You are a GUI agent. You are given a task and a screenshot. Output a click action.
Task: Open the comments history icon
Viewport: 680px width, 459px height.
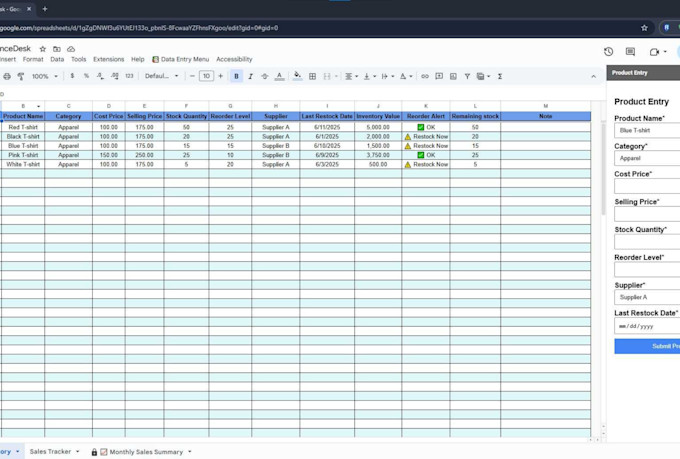[x=630, y=52]
